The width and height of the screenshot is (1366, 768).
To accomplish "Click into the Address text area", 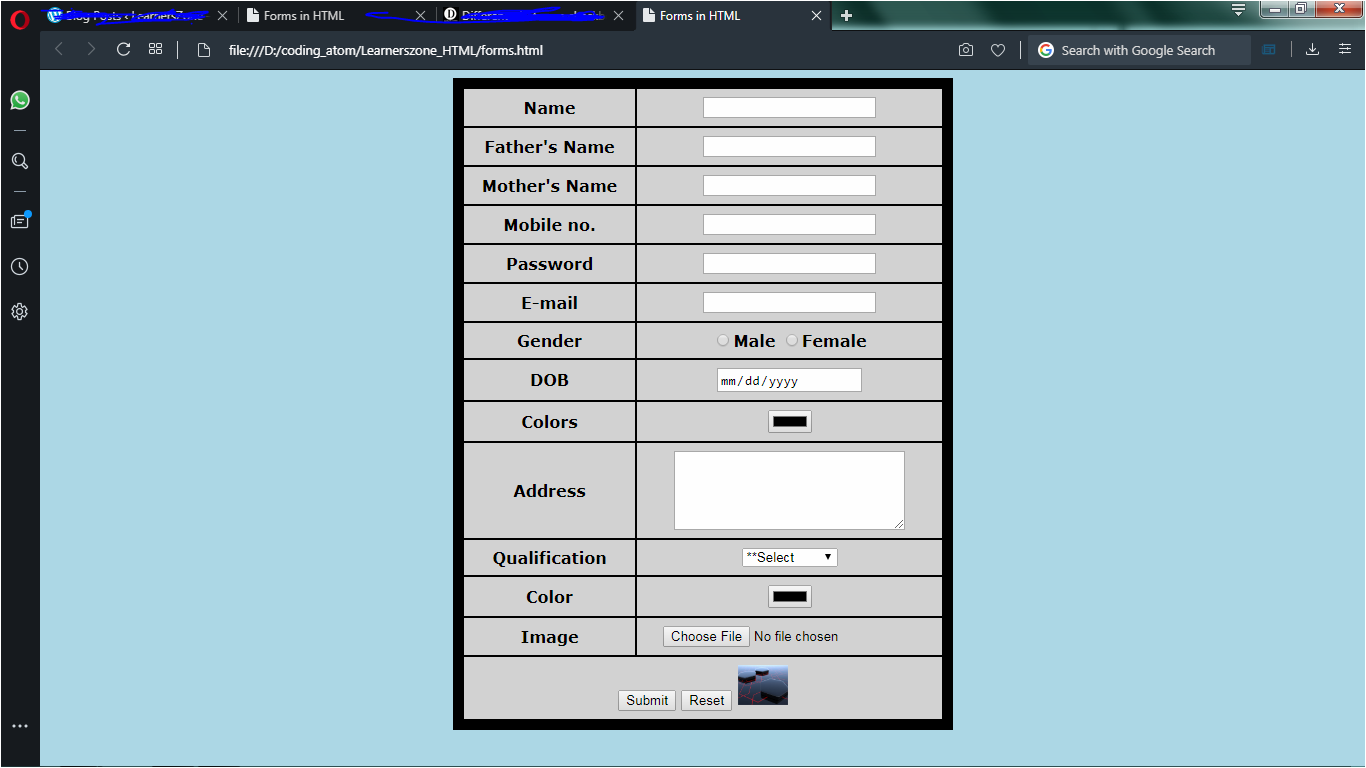I will [789, 490].
